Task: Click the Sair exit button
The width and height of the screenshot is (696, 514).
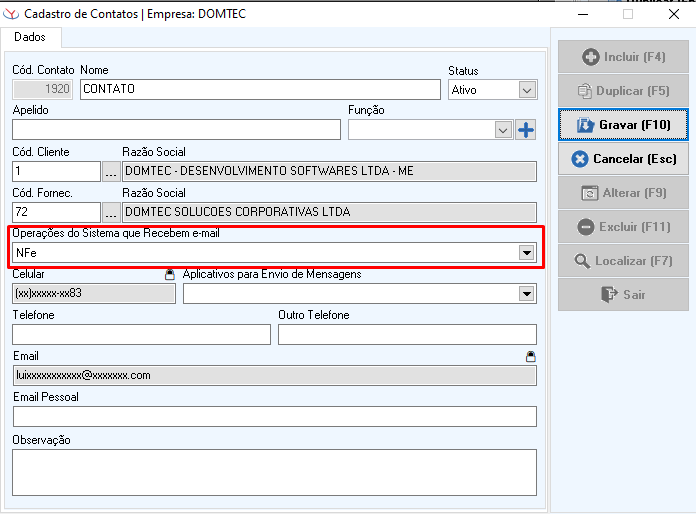Action: pyautogui.click(x=623, y=295)
